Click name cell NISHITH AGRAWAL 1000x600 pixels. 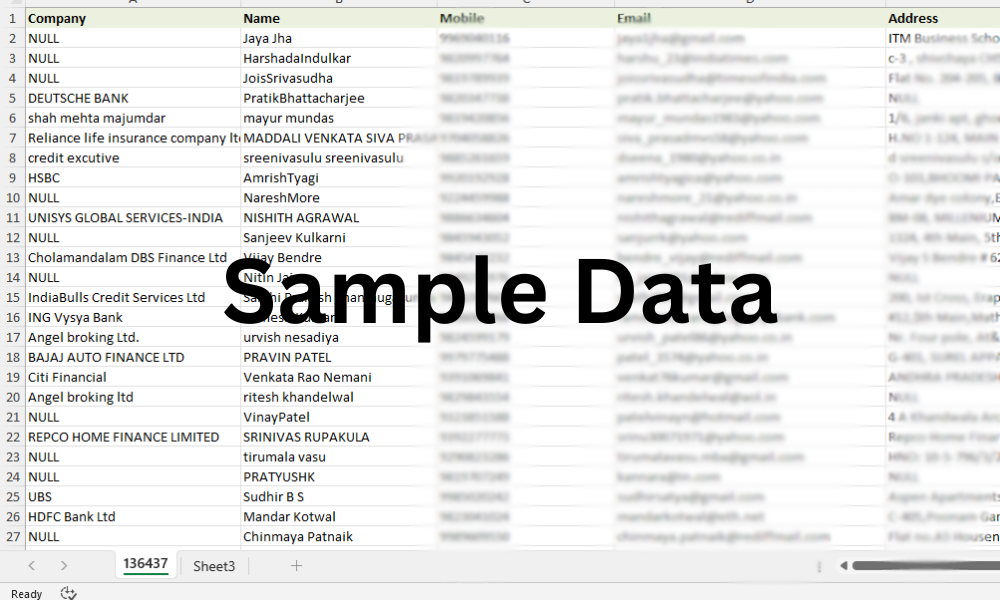click(339, 218)
